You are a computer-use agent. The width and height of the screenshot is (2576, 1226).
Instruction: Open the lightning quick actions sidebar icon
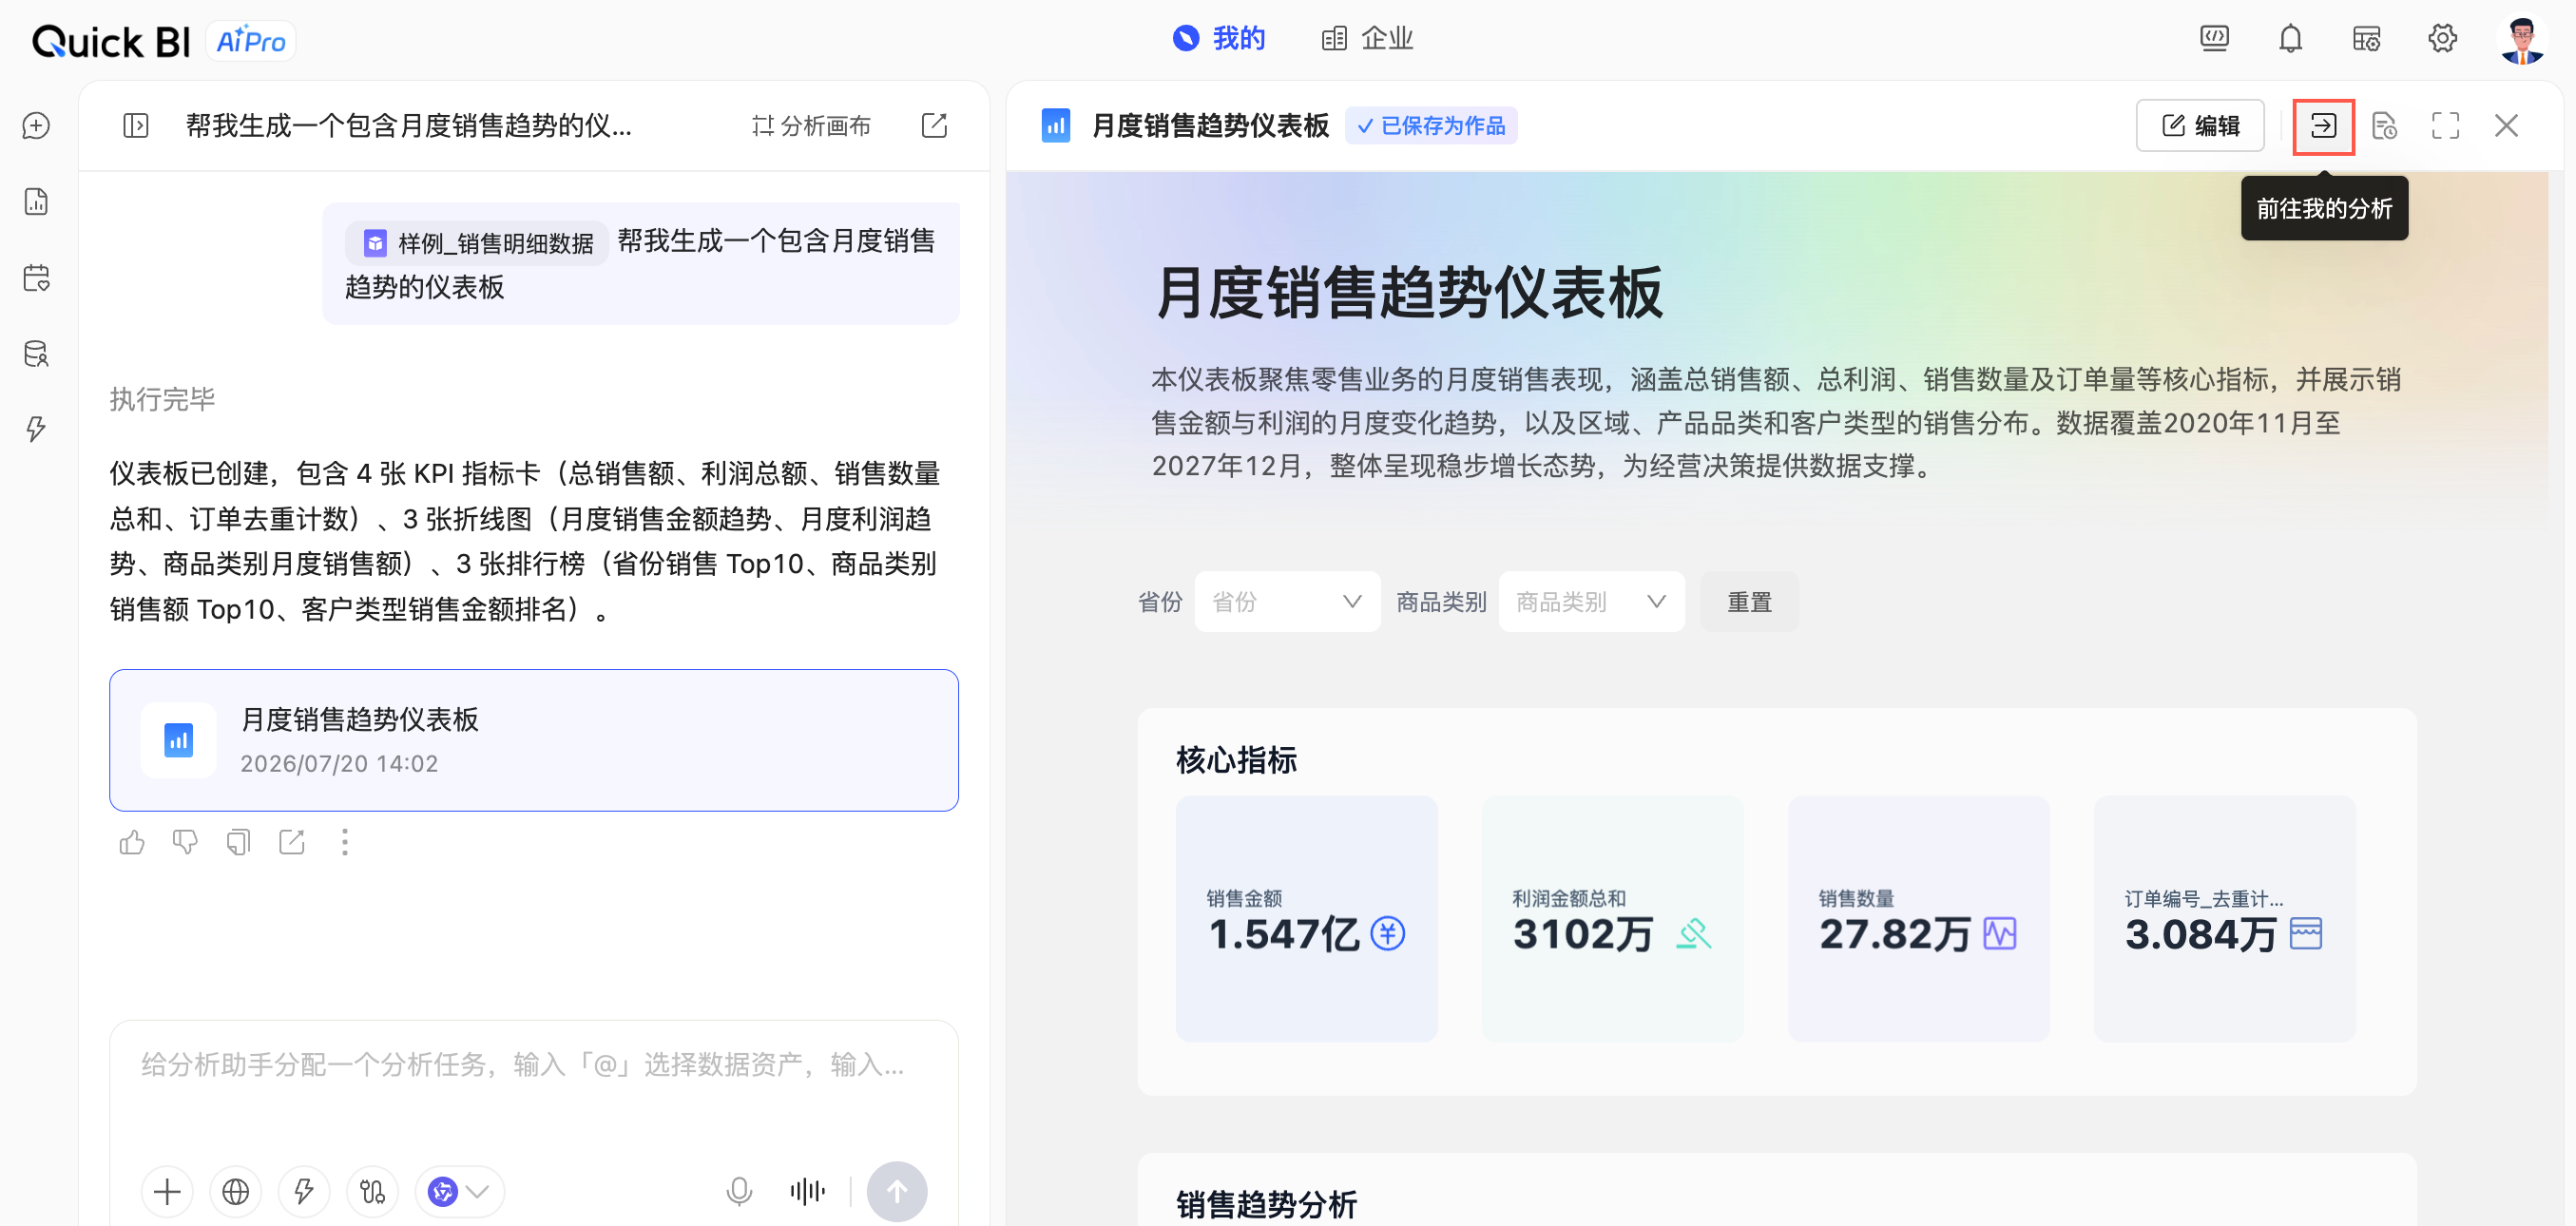pos(36,429)
